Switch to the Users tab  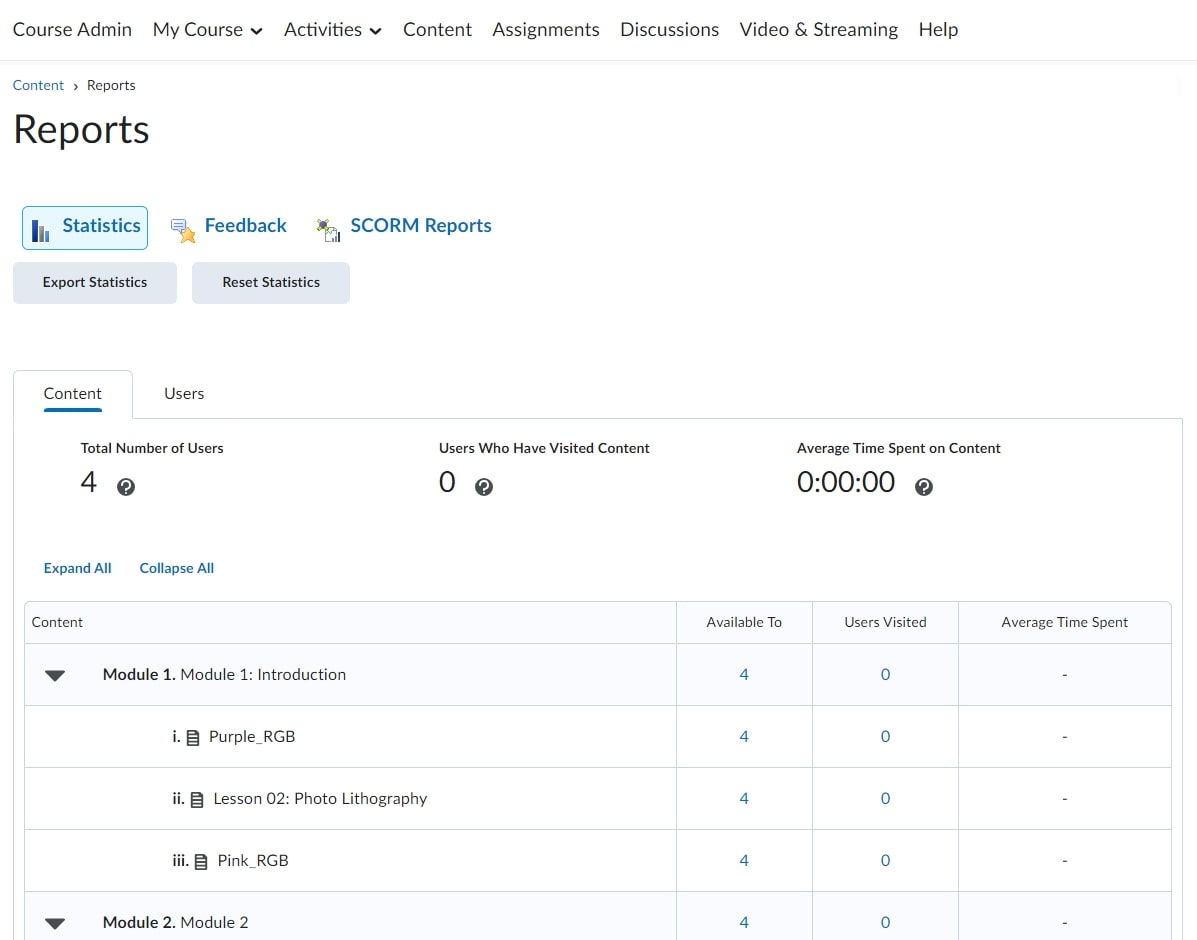coord(184,394)
